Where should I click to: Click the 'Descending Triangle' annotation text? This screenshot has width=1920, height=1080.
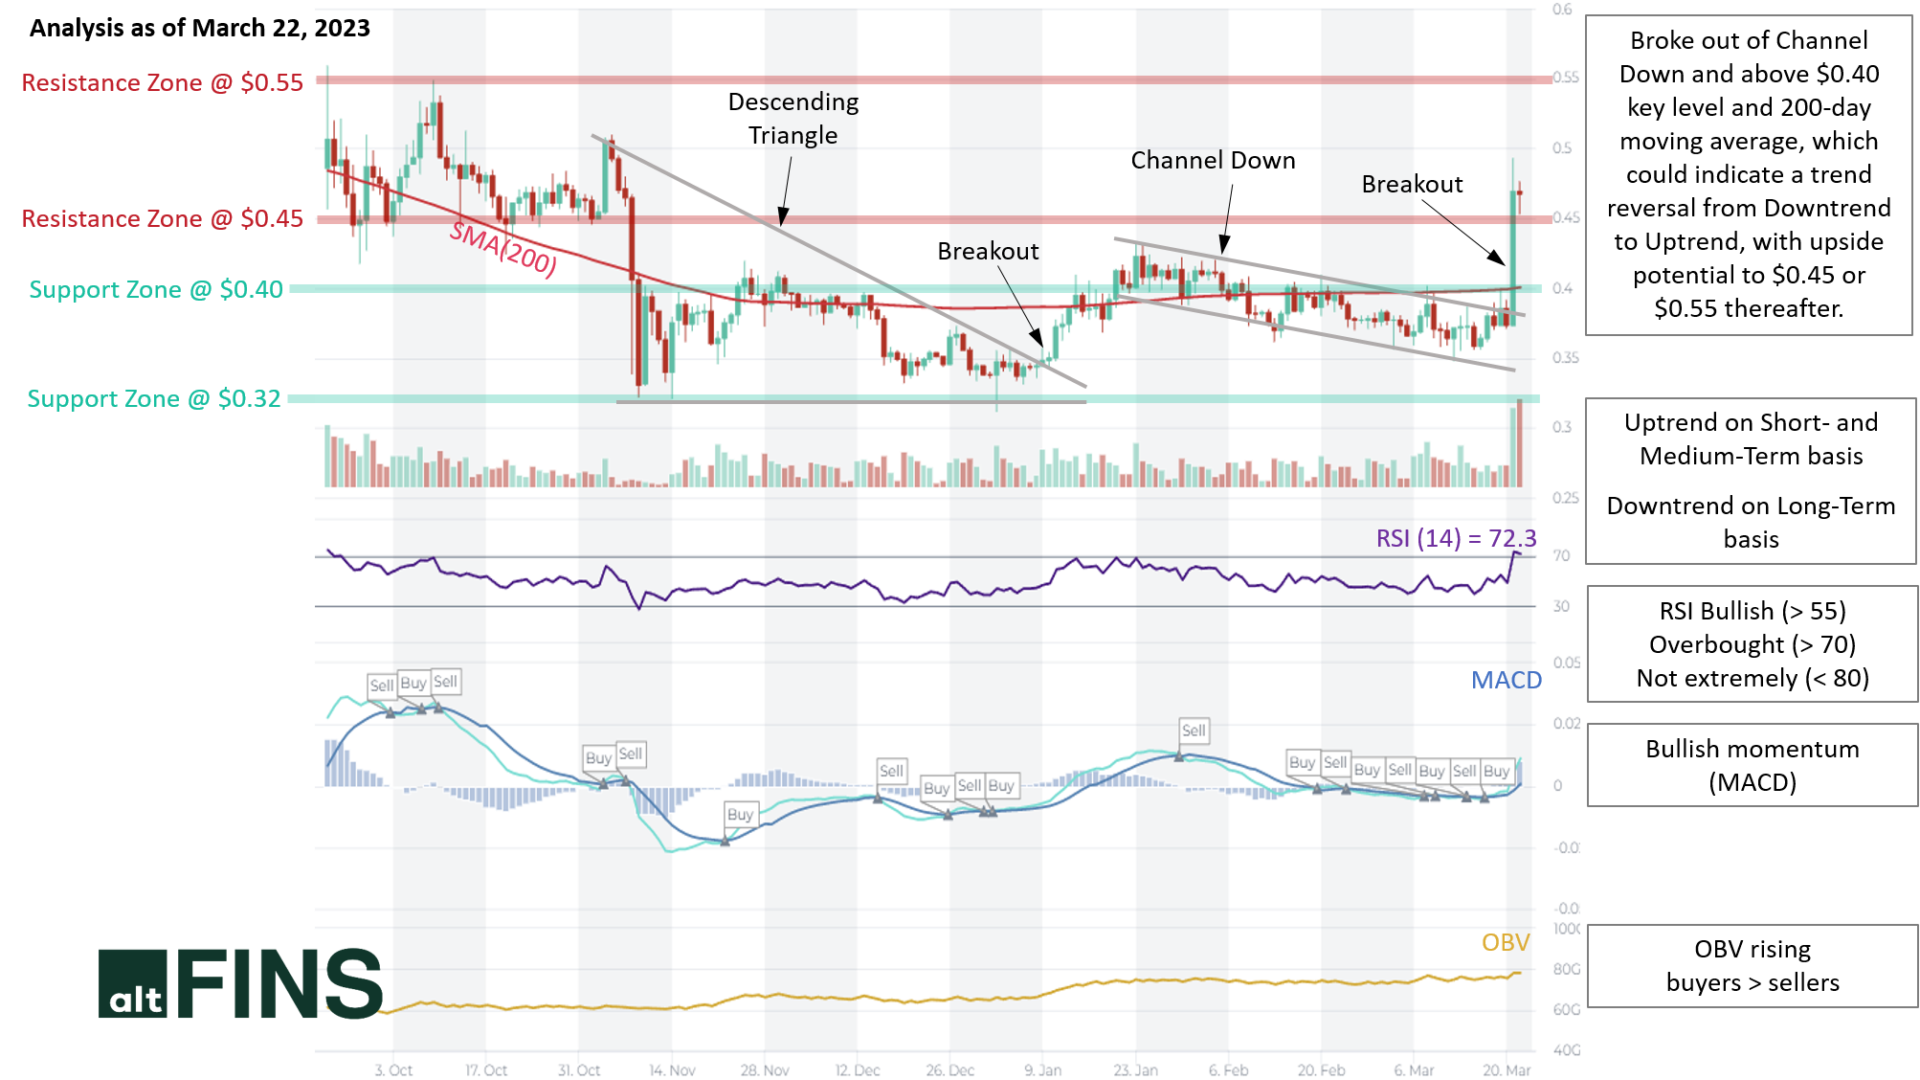tap(793, 119)
